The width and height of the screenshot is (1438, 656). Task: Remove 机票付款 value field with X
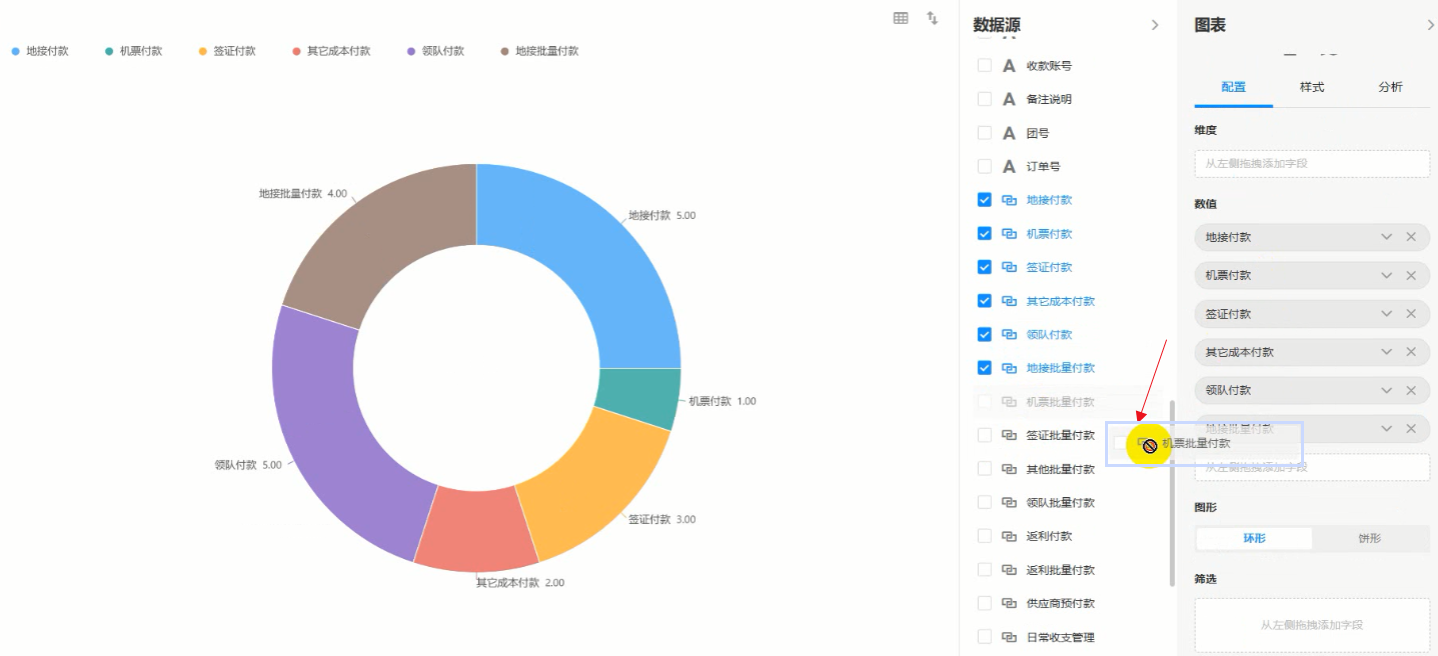pyautogui.click(x=1411, y=275)
